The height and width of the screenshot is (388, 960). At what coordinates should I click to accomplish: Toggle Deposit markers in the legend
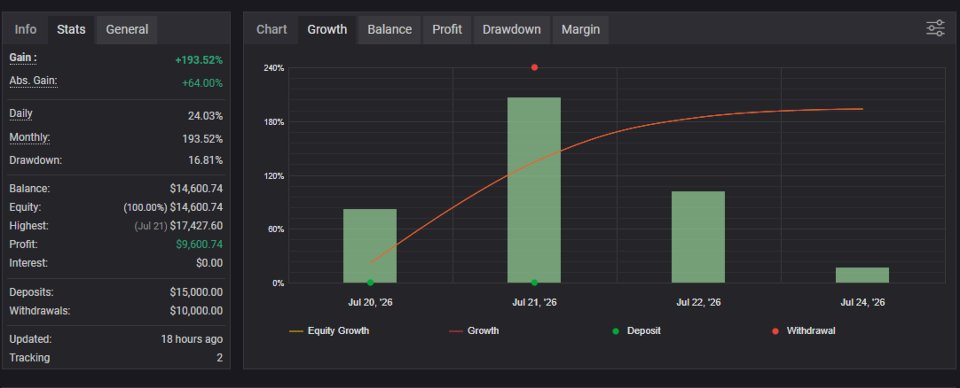tap(636, 331)
